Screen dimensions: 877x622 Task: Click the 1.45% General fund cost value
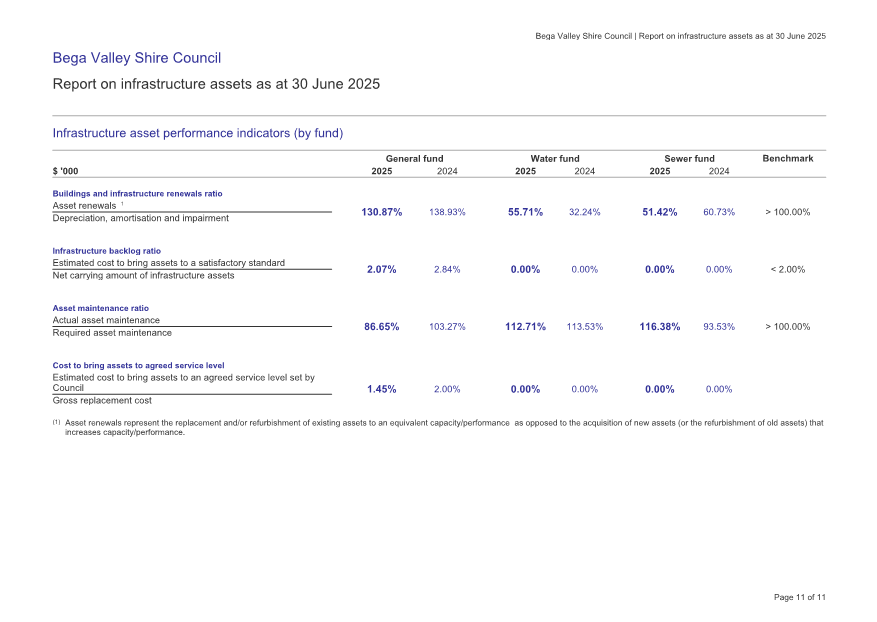click(x=381, y=389)
